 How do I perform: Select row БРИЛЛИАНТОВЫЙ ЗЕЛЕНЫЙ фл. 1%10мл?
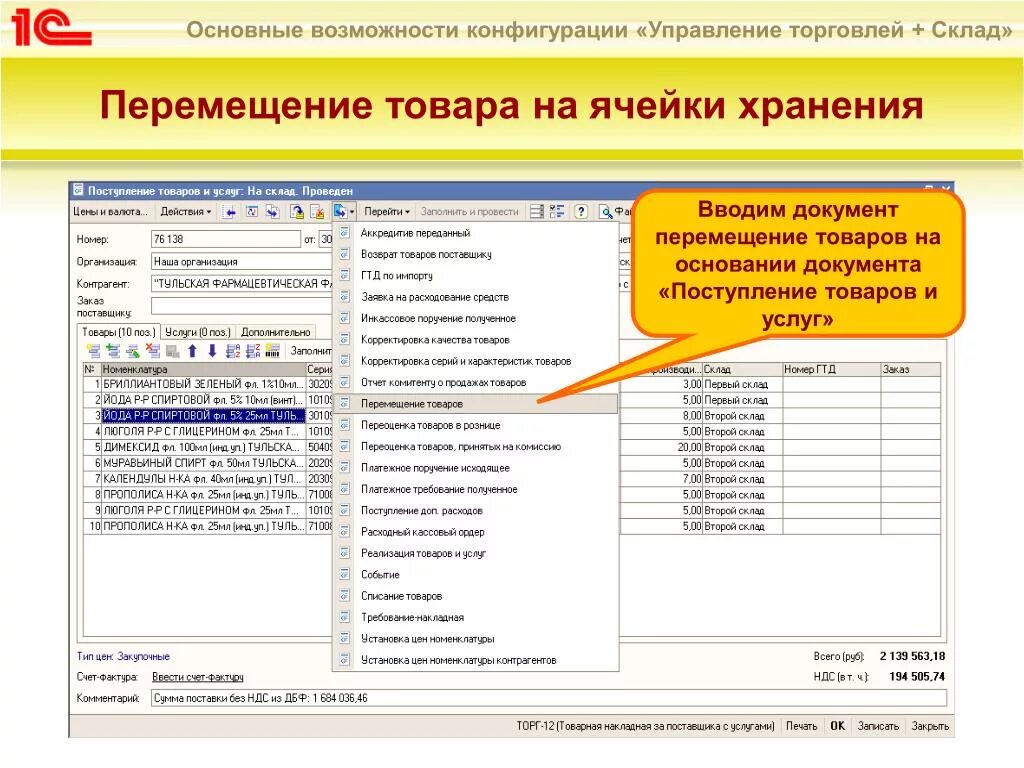pyautogui.click(x=203, y=384)
